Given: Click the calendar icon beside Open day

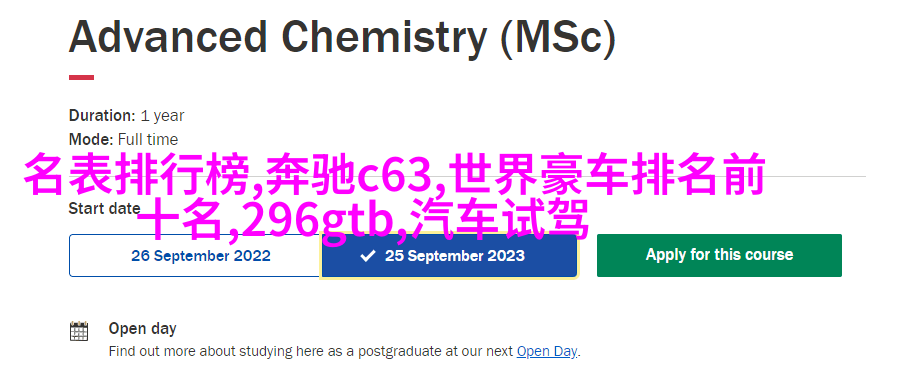Looking at the screenshot, I should pos(79,332).
